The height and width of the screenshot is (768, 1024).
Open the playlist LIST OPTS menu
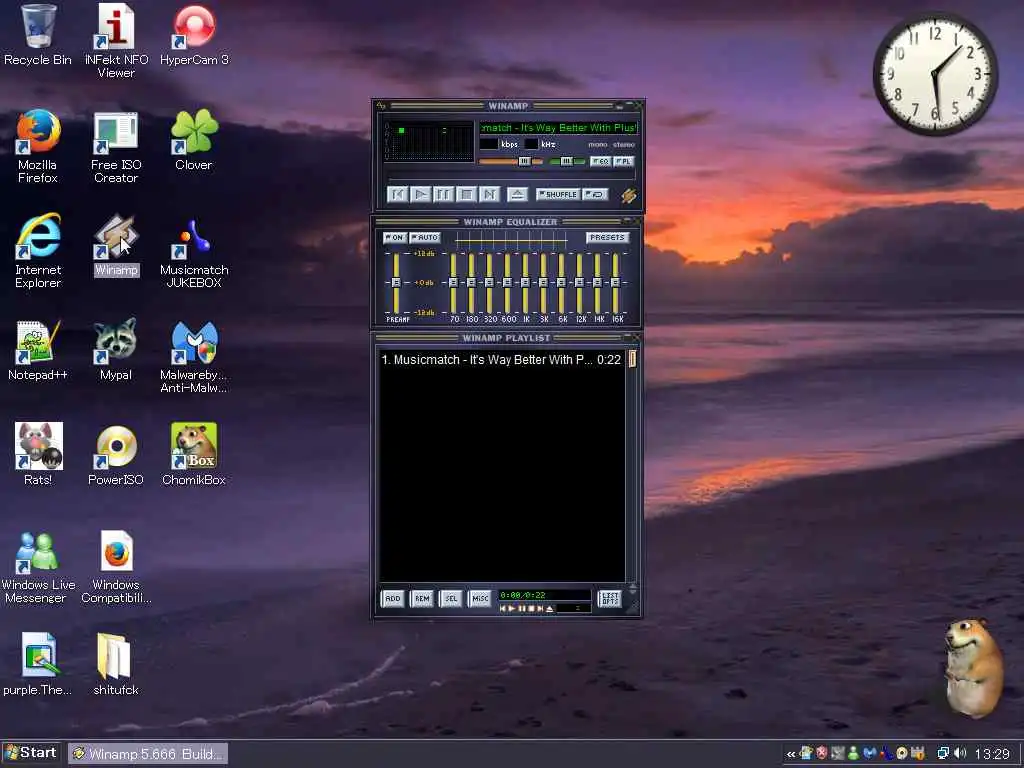(x=609, y=598)
